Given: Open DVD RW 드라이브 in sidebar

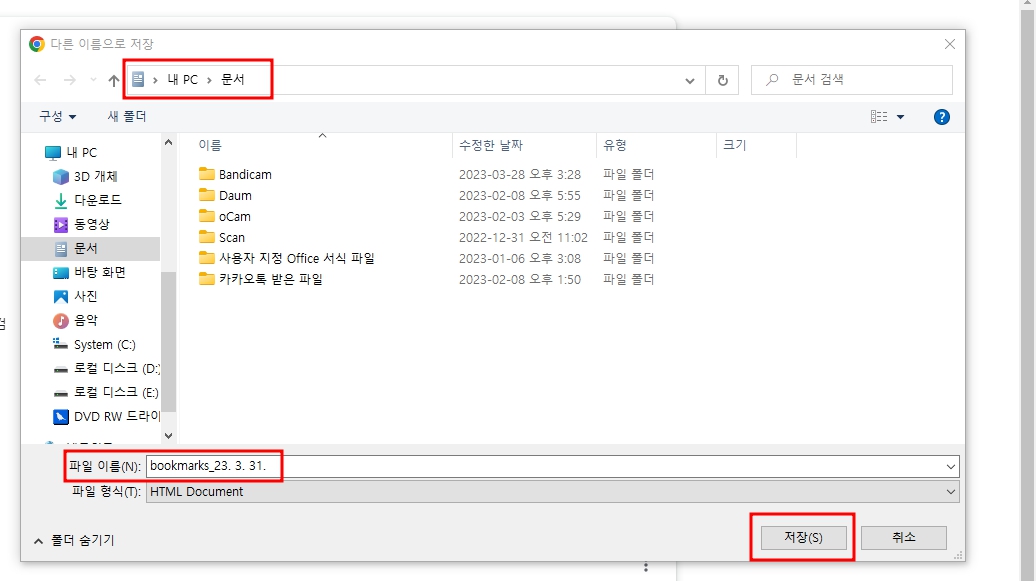Looking at the screenshot, I should coord(106,416).
